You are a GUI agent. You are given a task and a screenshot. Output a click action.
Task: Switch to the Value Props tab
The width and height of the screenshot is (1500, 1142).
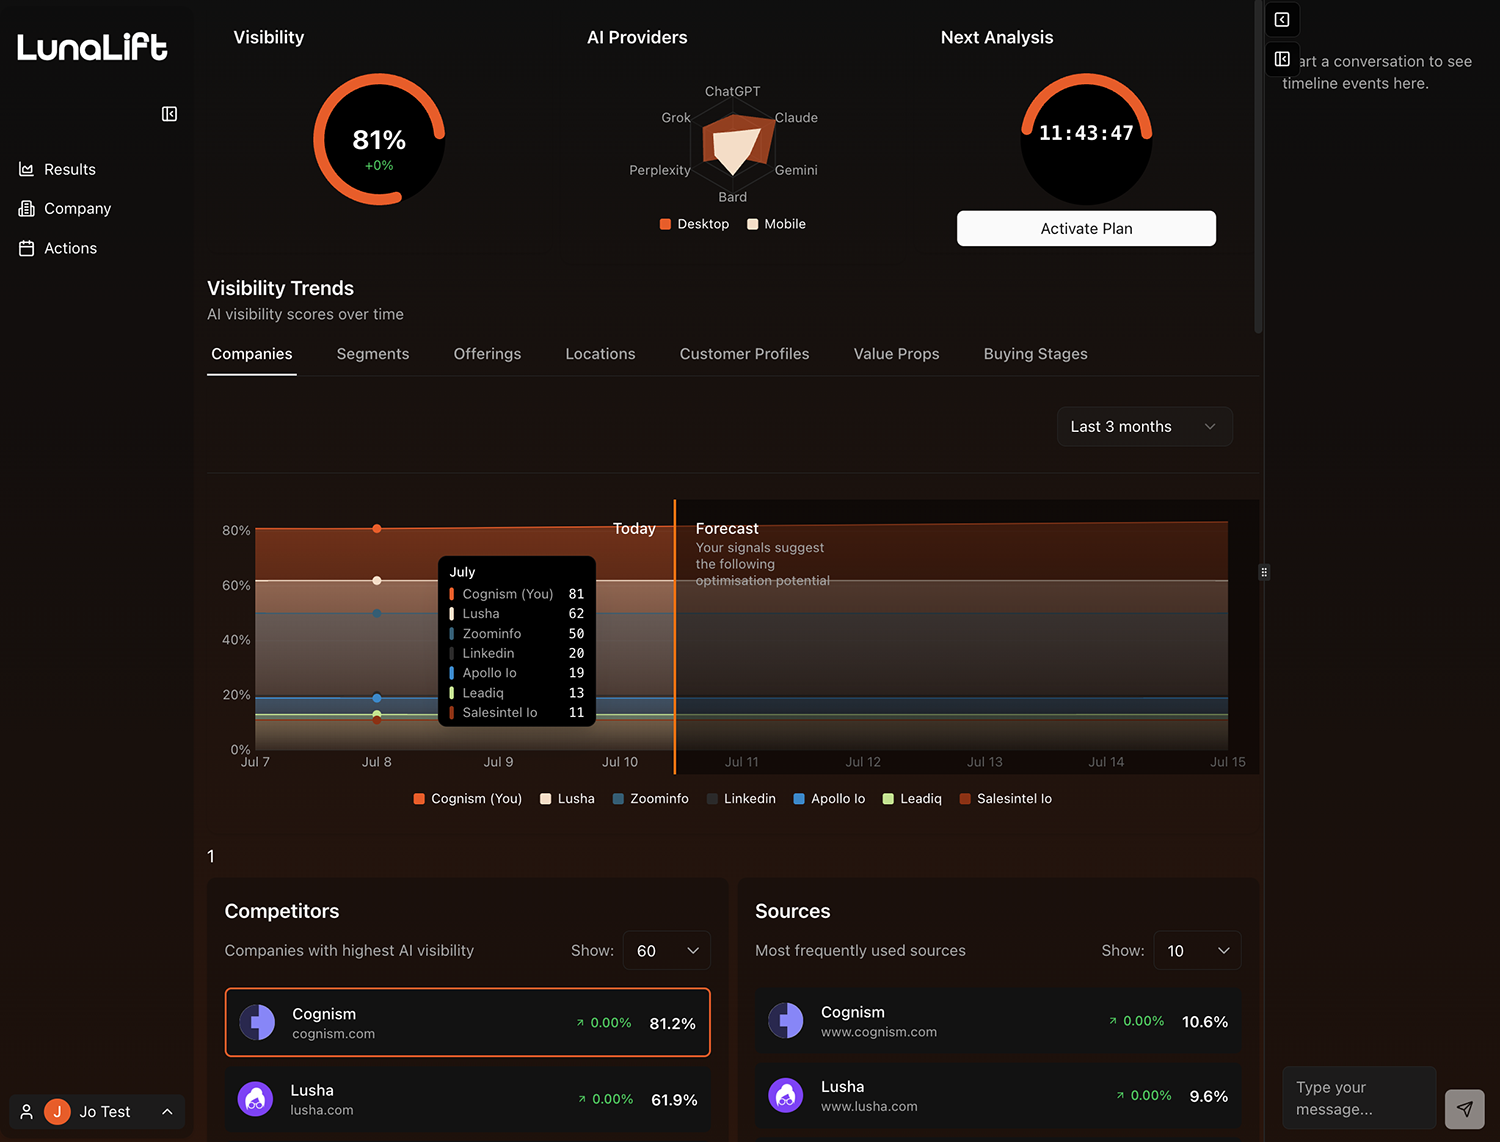[x=896, y=354]
